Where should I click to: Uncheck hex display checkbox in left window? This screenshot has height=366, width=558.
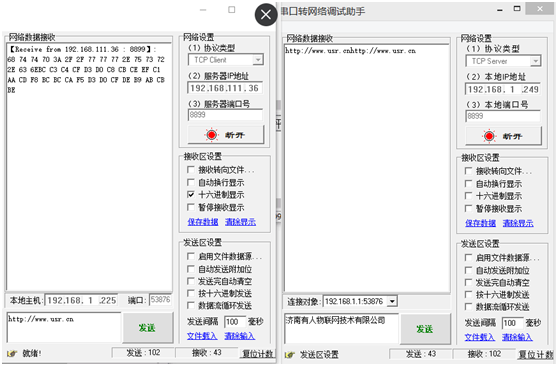pyautogui.click(x=191, y=194)
